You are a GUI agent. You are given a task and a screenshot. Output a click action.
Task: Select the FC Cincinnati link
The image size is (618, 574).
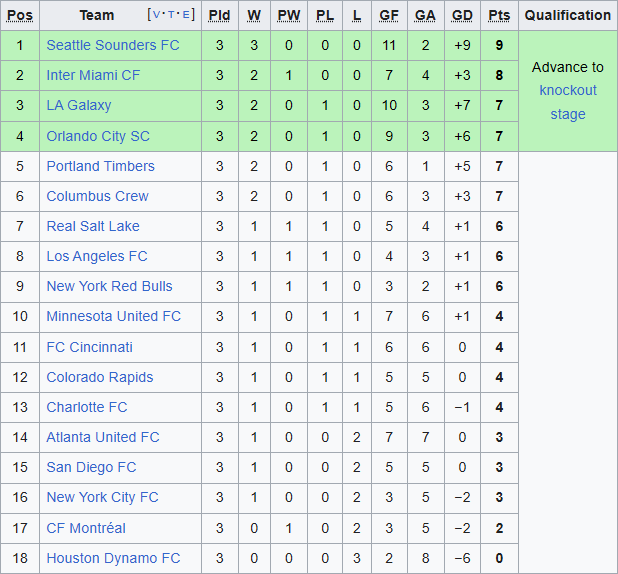click(x=89, y=347)
